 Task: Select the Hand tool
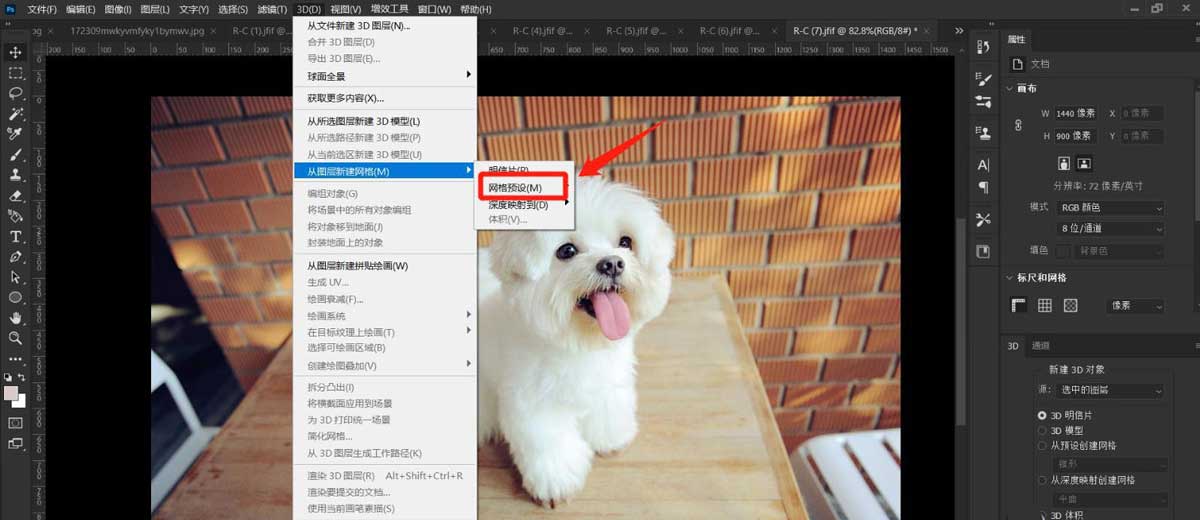[16, 318]
